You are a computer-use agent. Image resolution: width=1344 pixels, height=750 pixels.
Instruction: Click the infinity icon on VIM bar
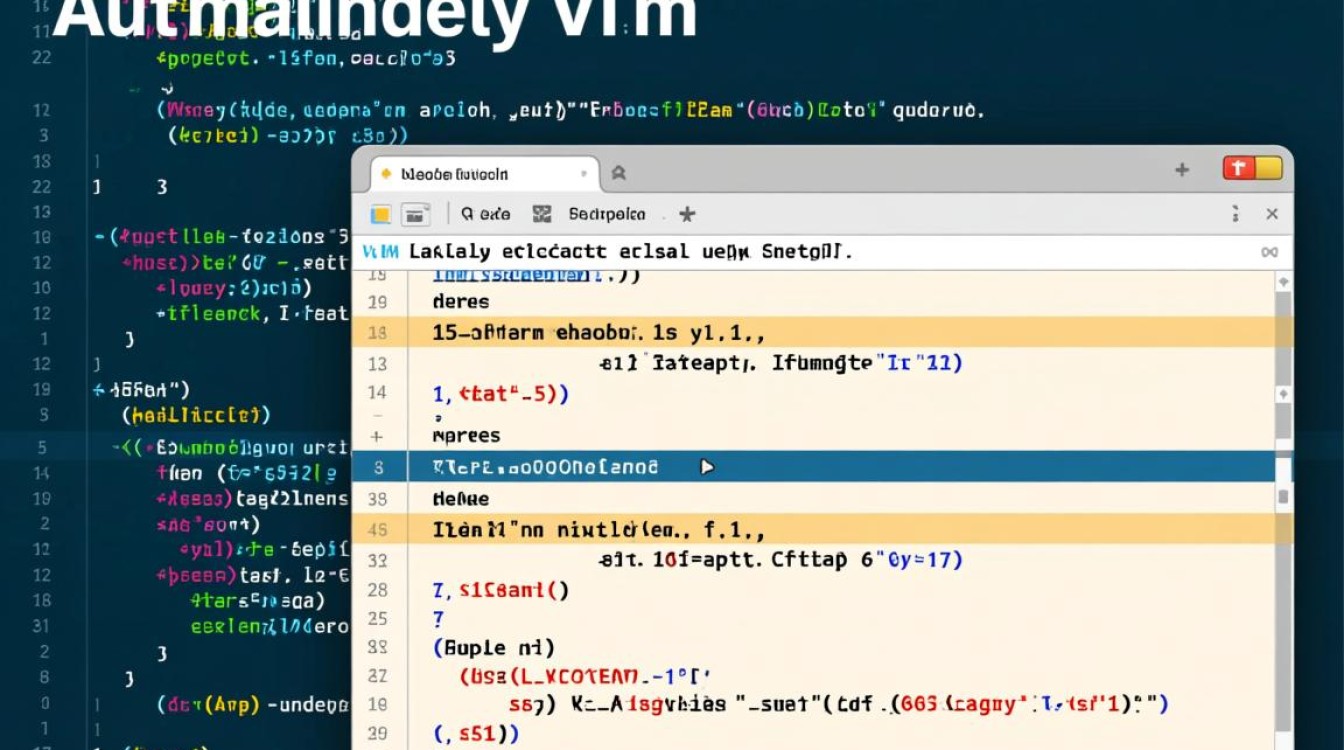pyautogui.click(x=1270, y=253)
